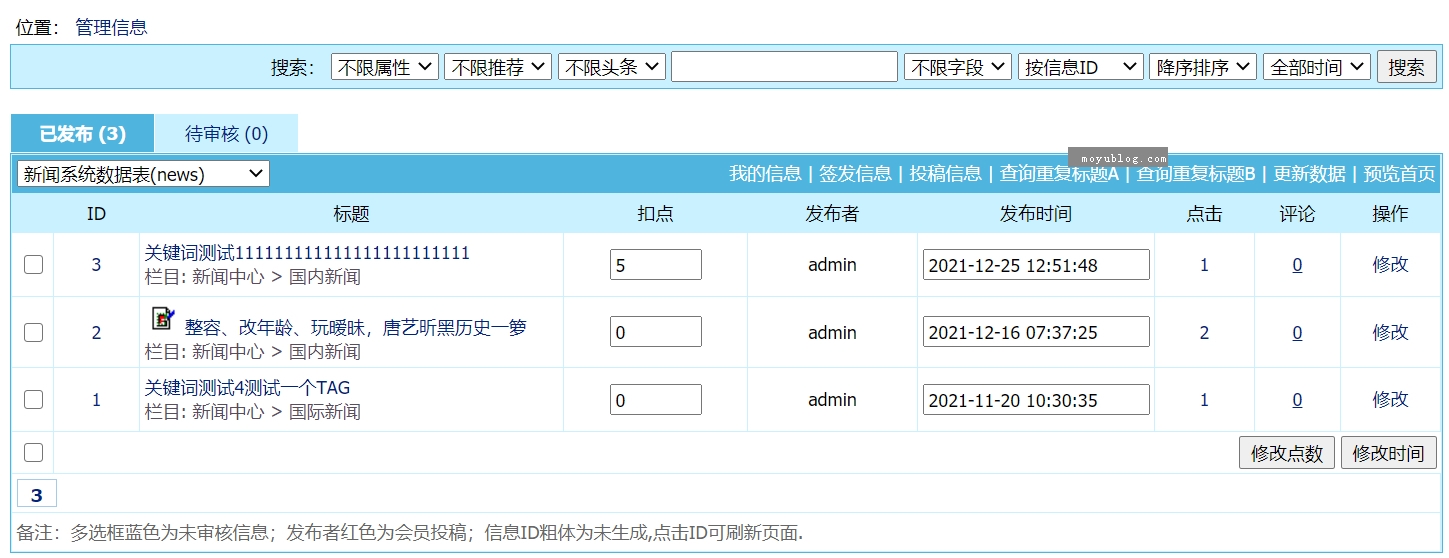Open the 新闻系统数据表(news) selector
The image size is (1449, 558).
pyautogui.click(x=143, y=174)
